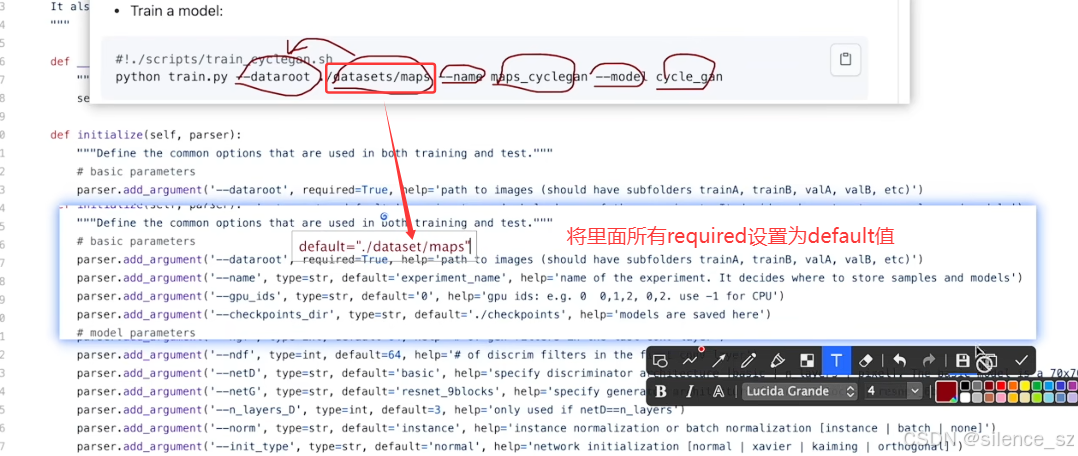This screenshot has height=456, width=1078.
Task: Toggle italic text formatting
Action: tap(690, 391)
